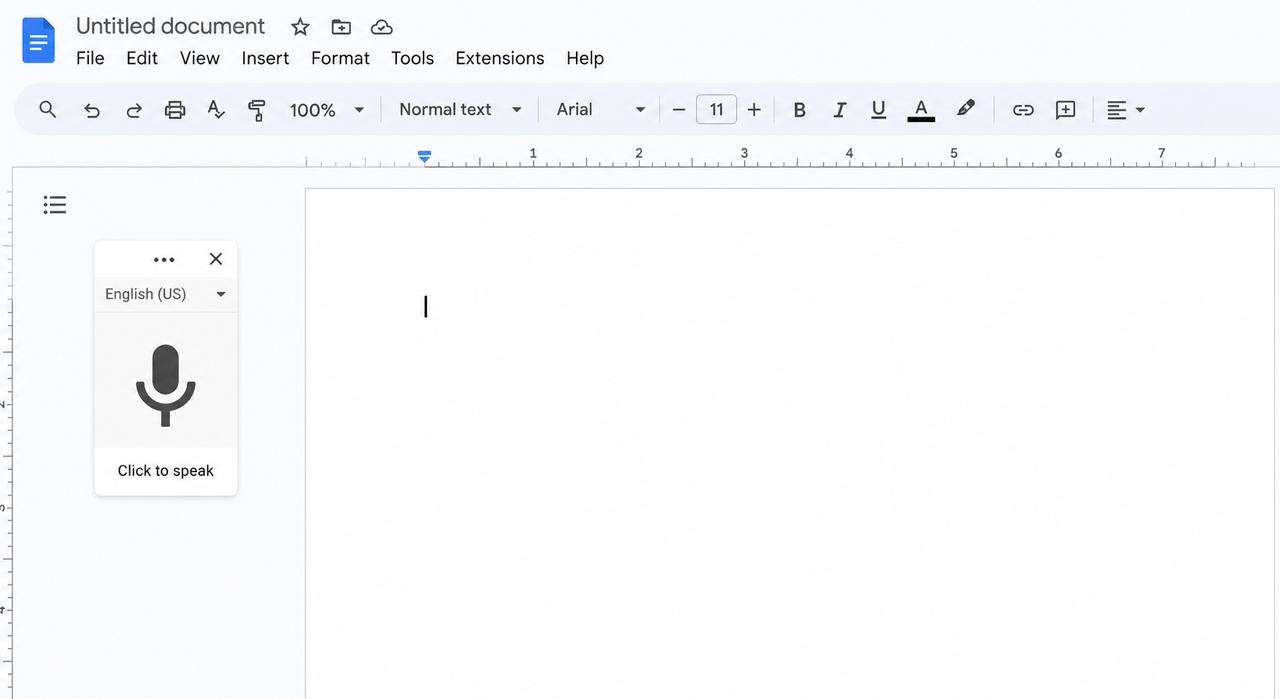Change voice typing language English (US)
Screen dimensions: 1280x699
pos(166,294)
